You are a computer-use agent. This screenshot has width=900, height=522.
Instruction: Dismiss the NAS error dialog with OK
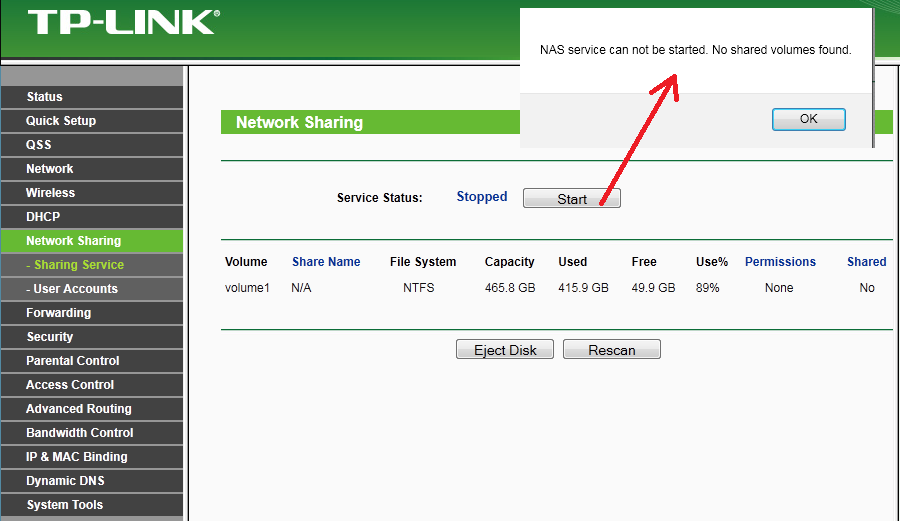808,119
